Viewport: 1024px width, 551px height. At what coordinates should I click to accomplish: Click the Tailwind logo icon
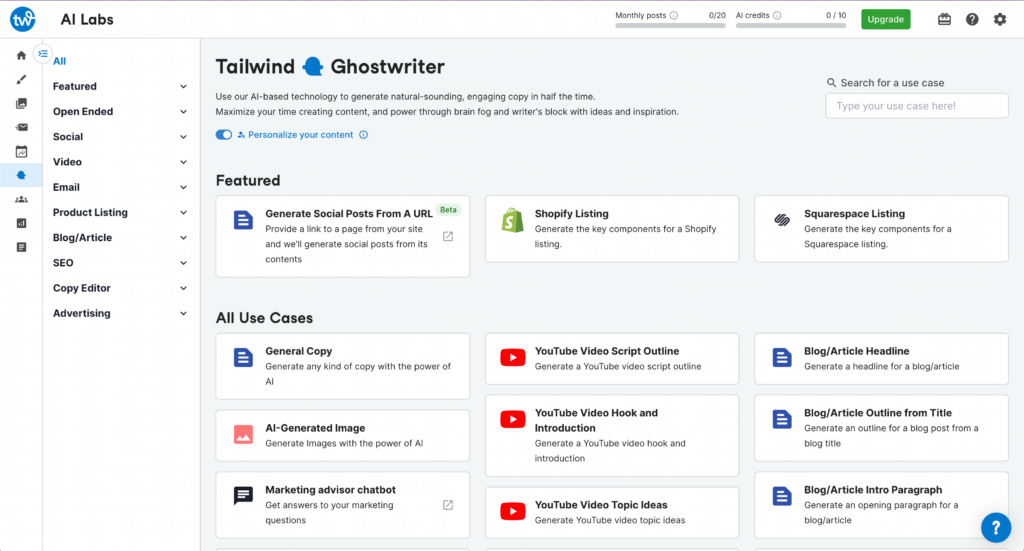point(22,19)
